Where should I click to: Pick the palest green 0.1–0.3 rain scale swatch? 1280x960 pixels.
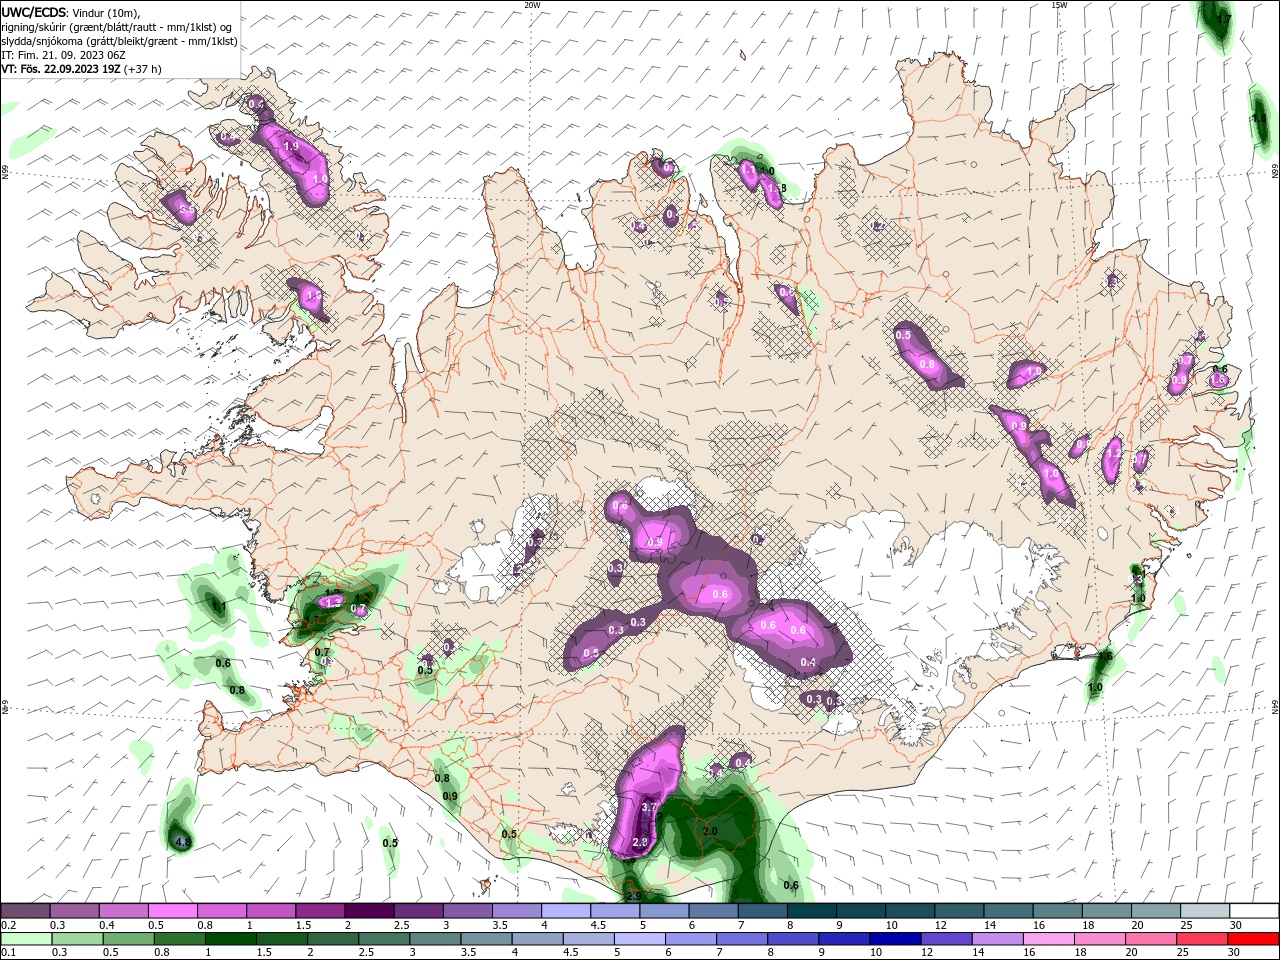[x=25, y=939]
